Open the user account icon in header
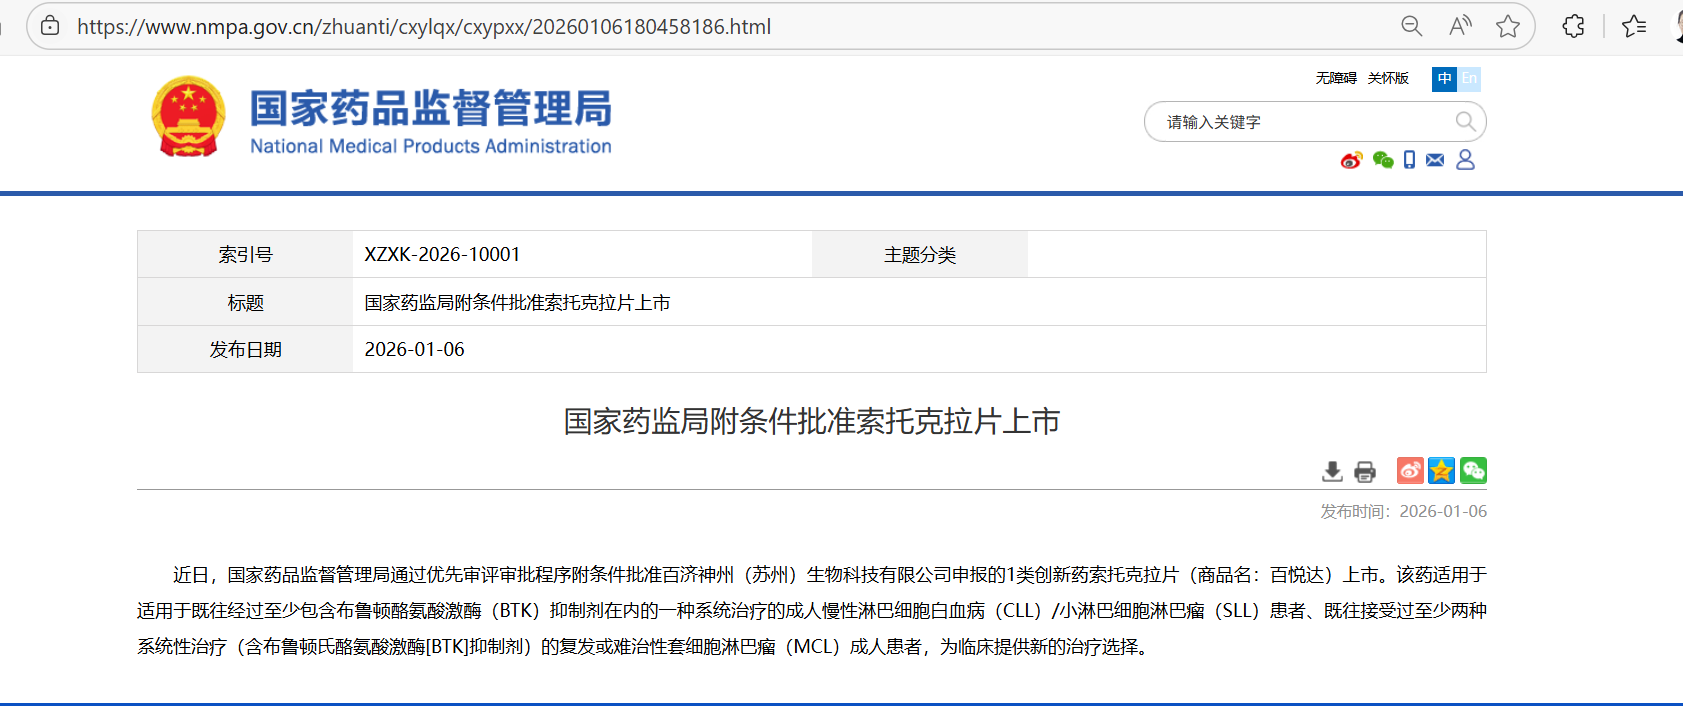This screenshot has height=717, width=1683. [1465, 160]
